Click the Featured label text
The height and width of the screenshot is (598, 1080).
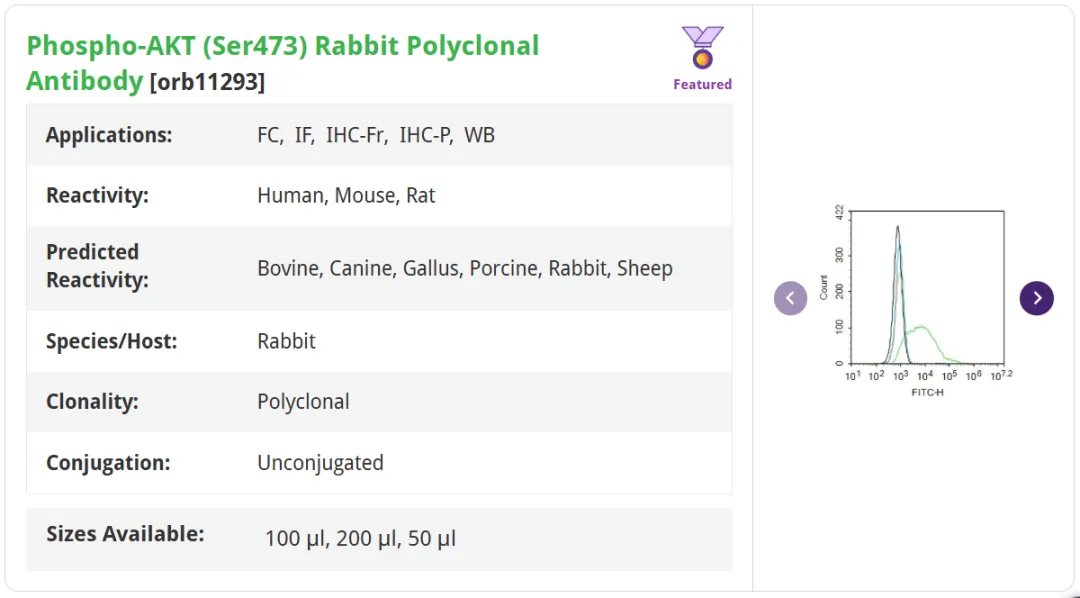(x=703, y=84)
